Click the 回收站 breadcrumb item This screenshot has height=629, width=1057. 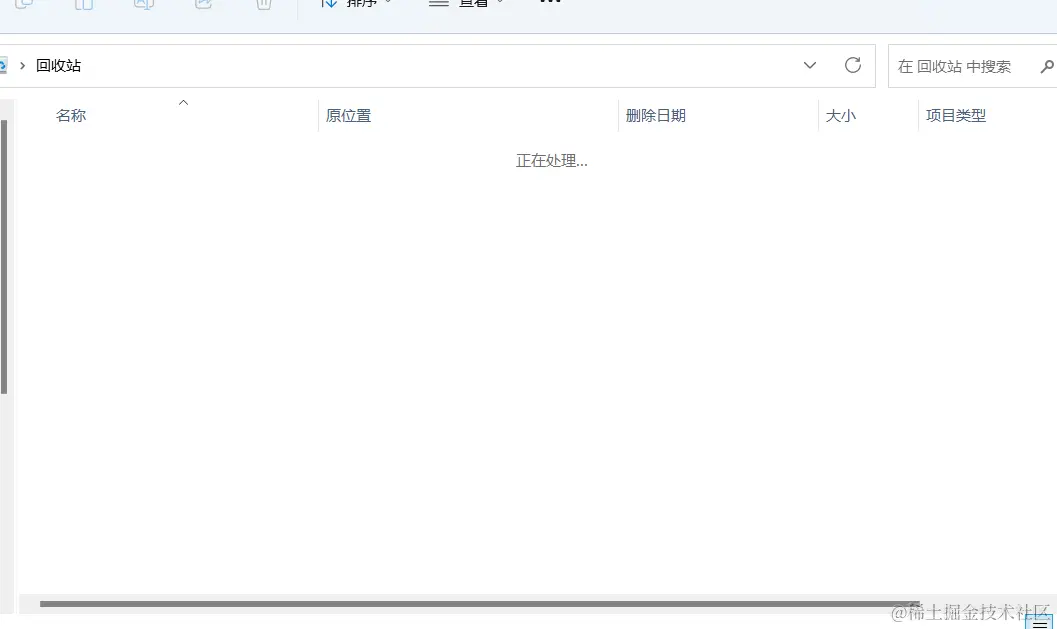58,65
